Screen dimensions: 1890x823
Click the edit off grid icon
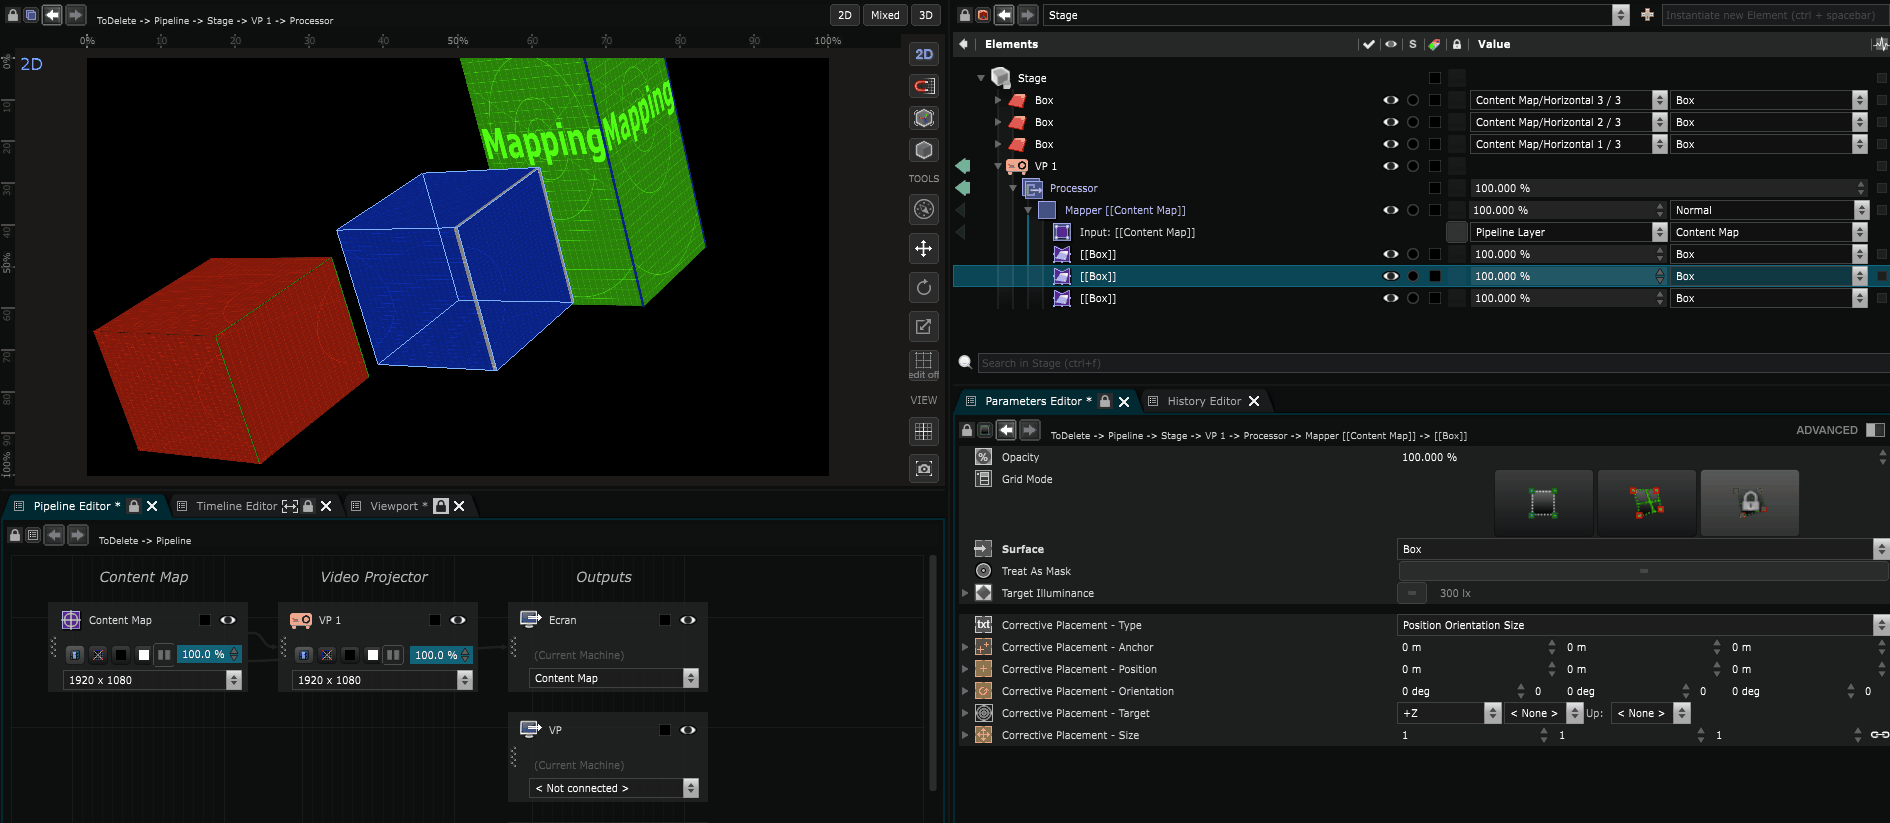[x=924, y=363]
